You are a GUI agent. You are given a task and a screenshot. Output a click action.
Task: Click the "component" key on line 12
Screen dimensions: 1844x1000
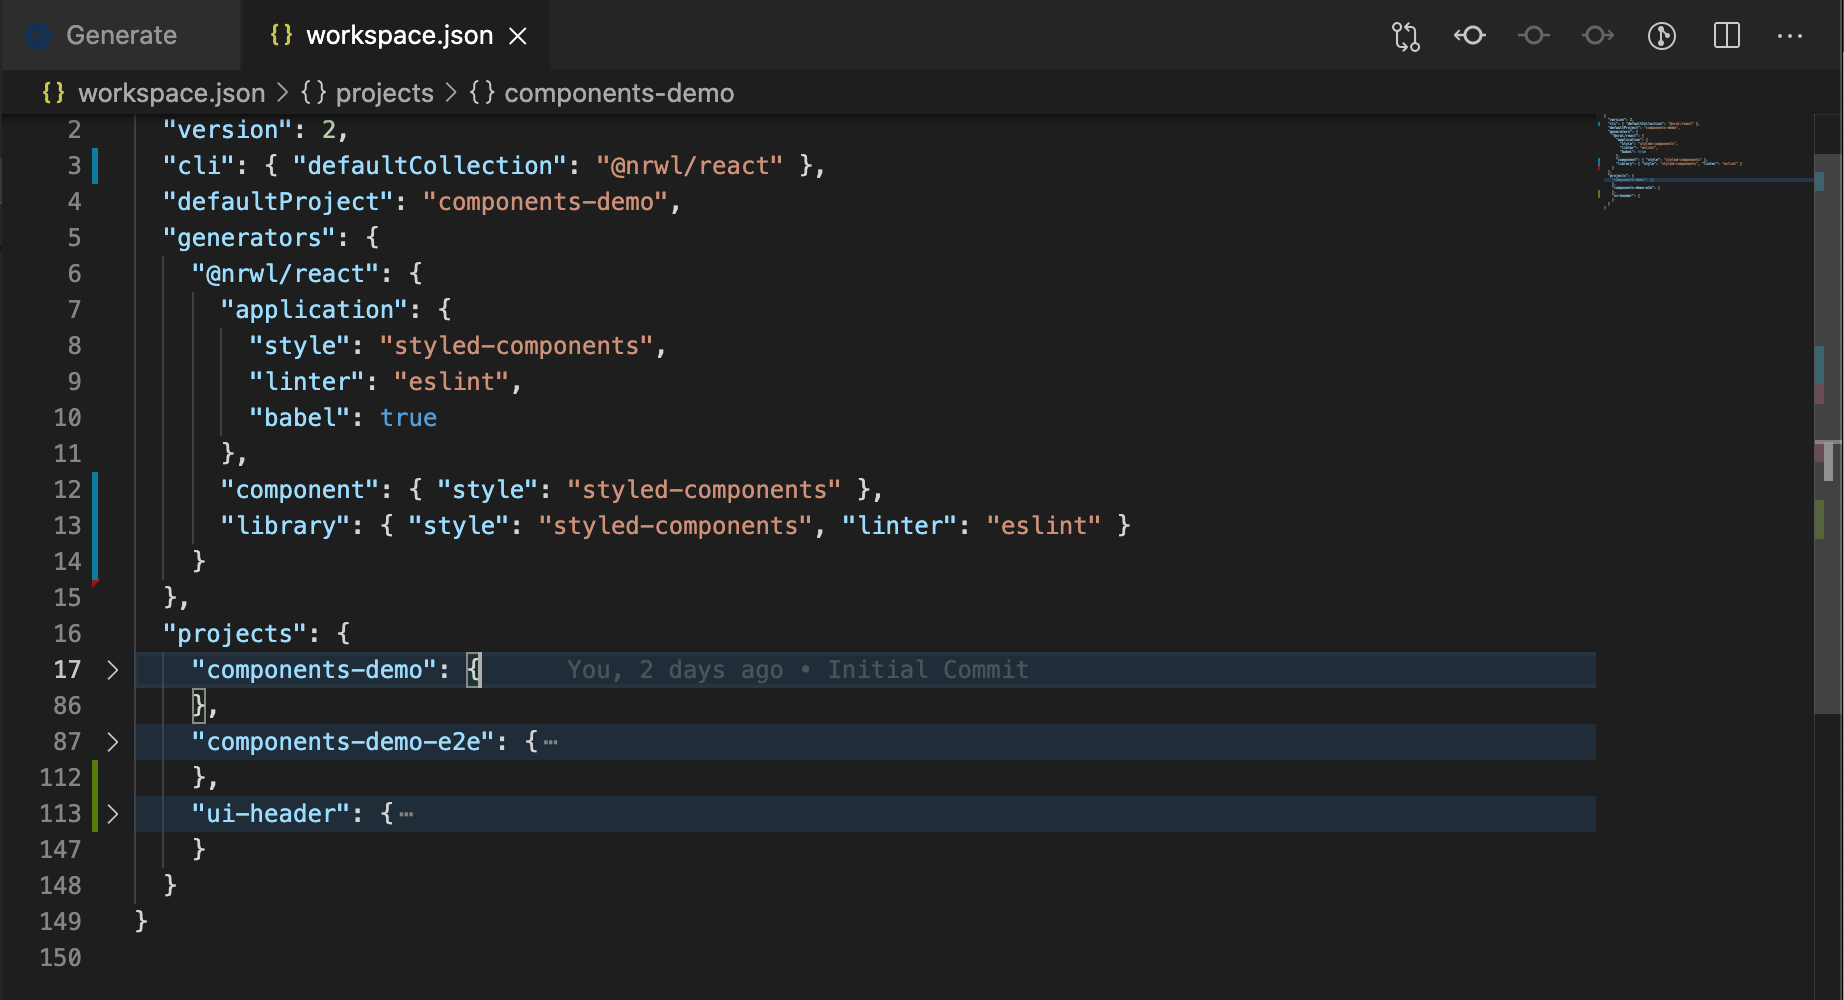(x=299, y=490)
